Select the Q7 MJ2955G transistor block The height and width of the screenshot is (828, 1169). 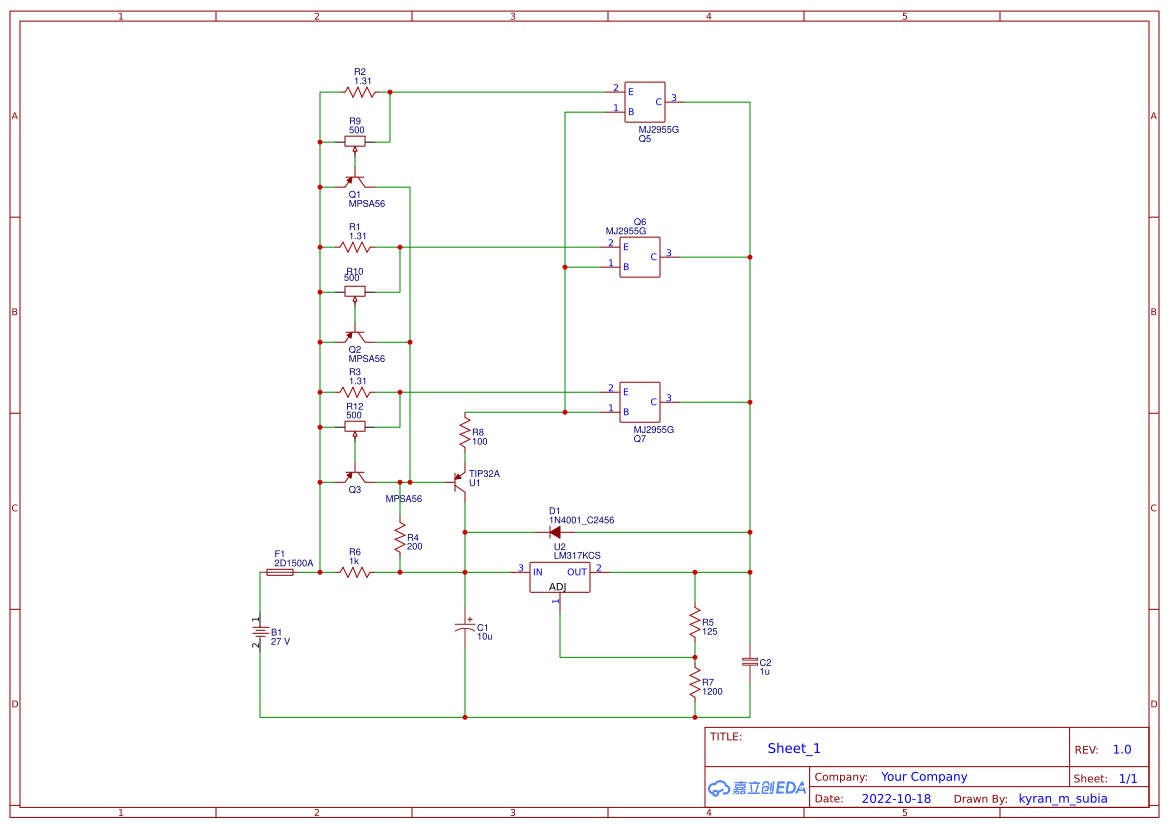(x=639, y=402)
